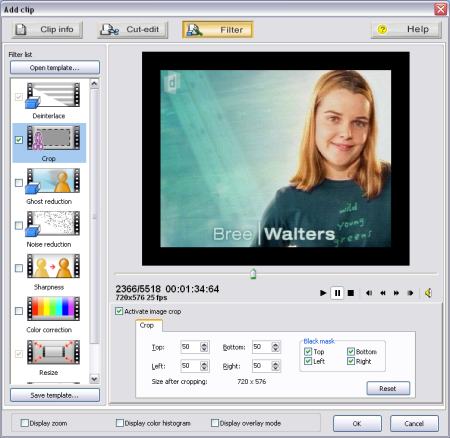
Task: Enable Display overlay mode checkbox
Action: click(215, 423)
